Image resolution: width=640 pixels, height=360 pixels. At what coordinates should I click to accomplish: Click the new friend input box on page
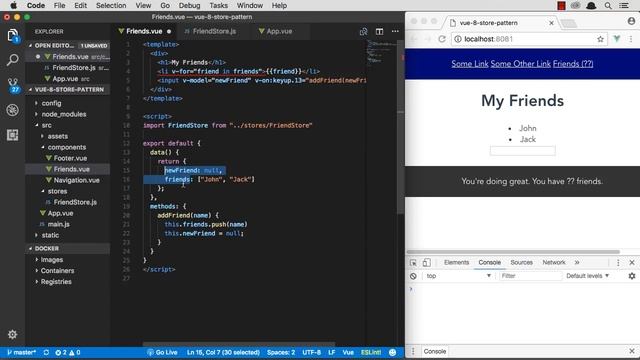(x=522, y=151)
